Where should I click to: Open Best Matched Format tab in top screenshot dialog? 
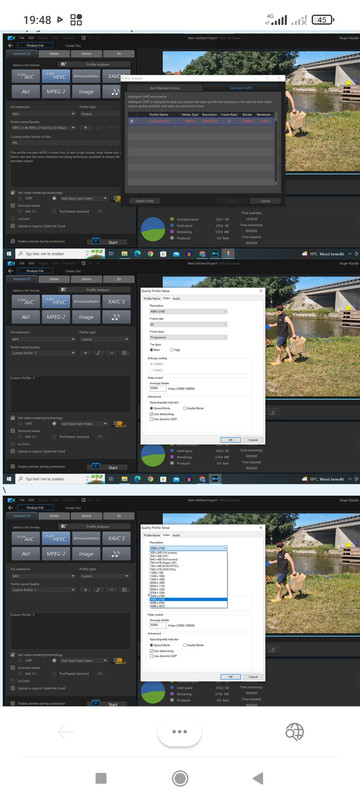165,88
